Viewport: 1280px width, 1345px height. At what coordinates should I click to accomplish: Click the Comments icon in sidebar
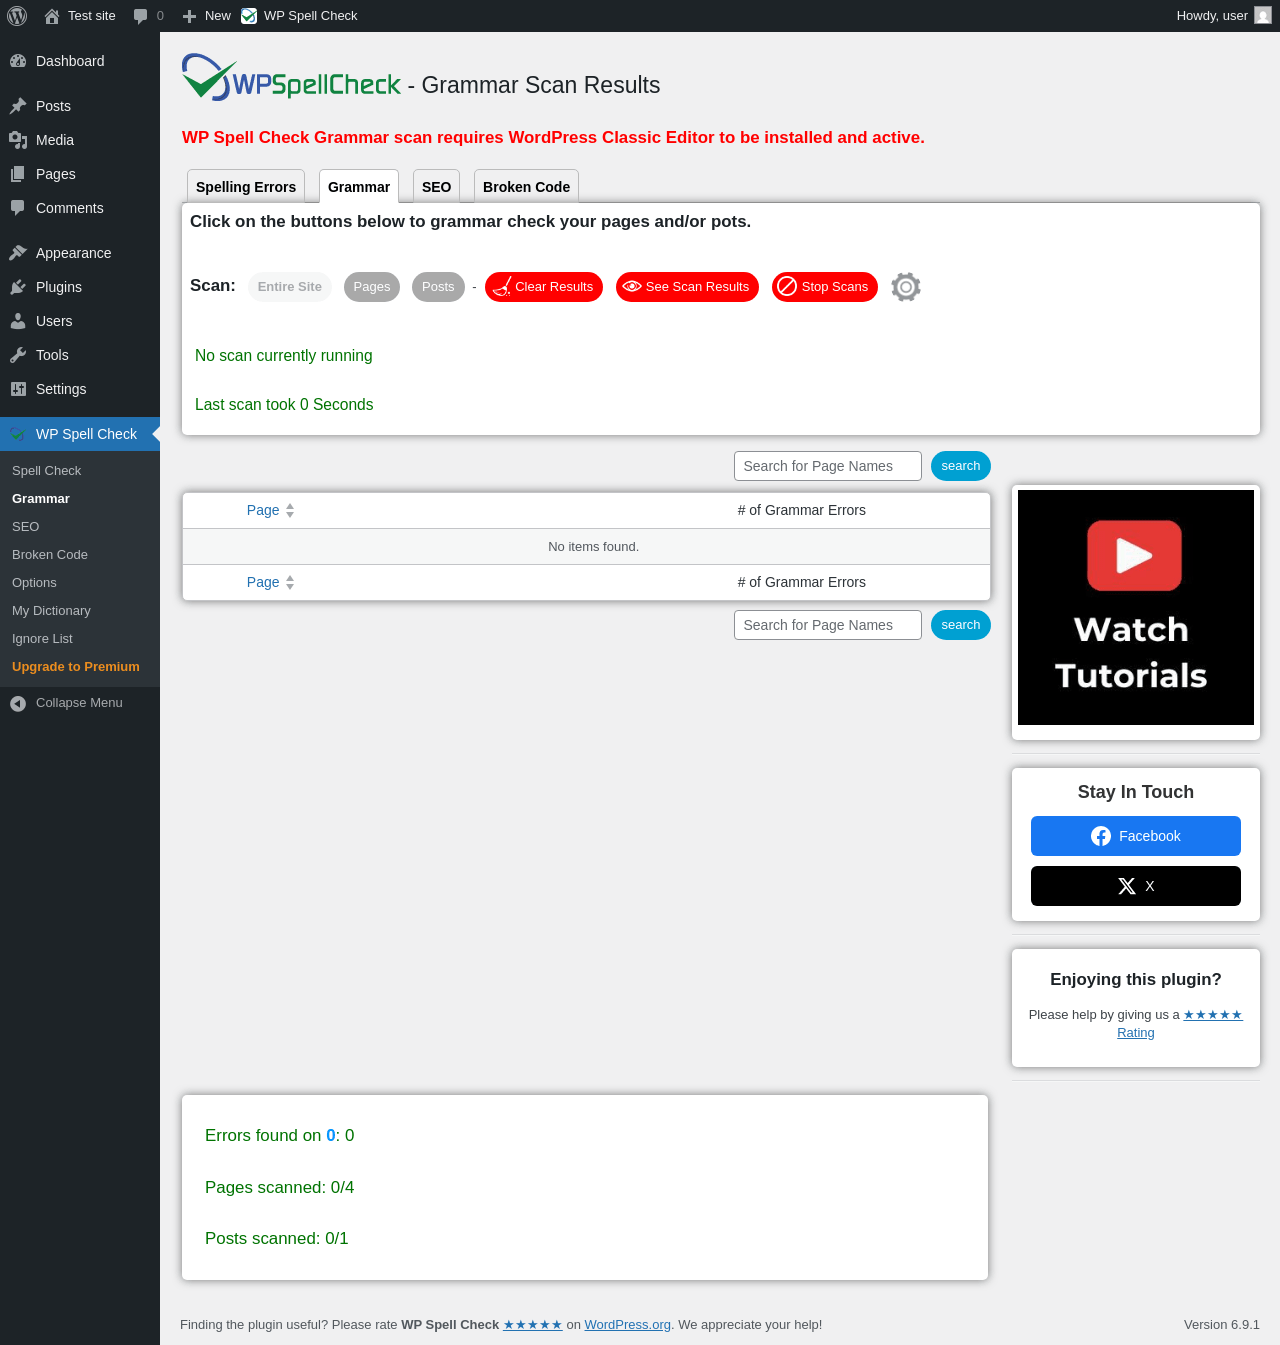(18, 208)
